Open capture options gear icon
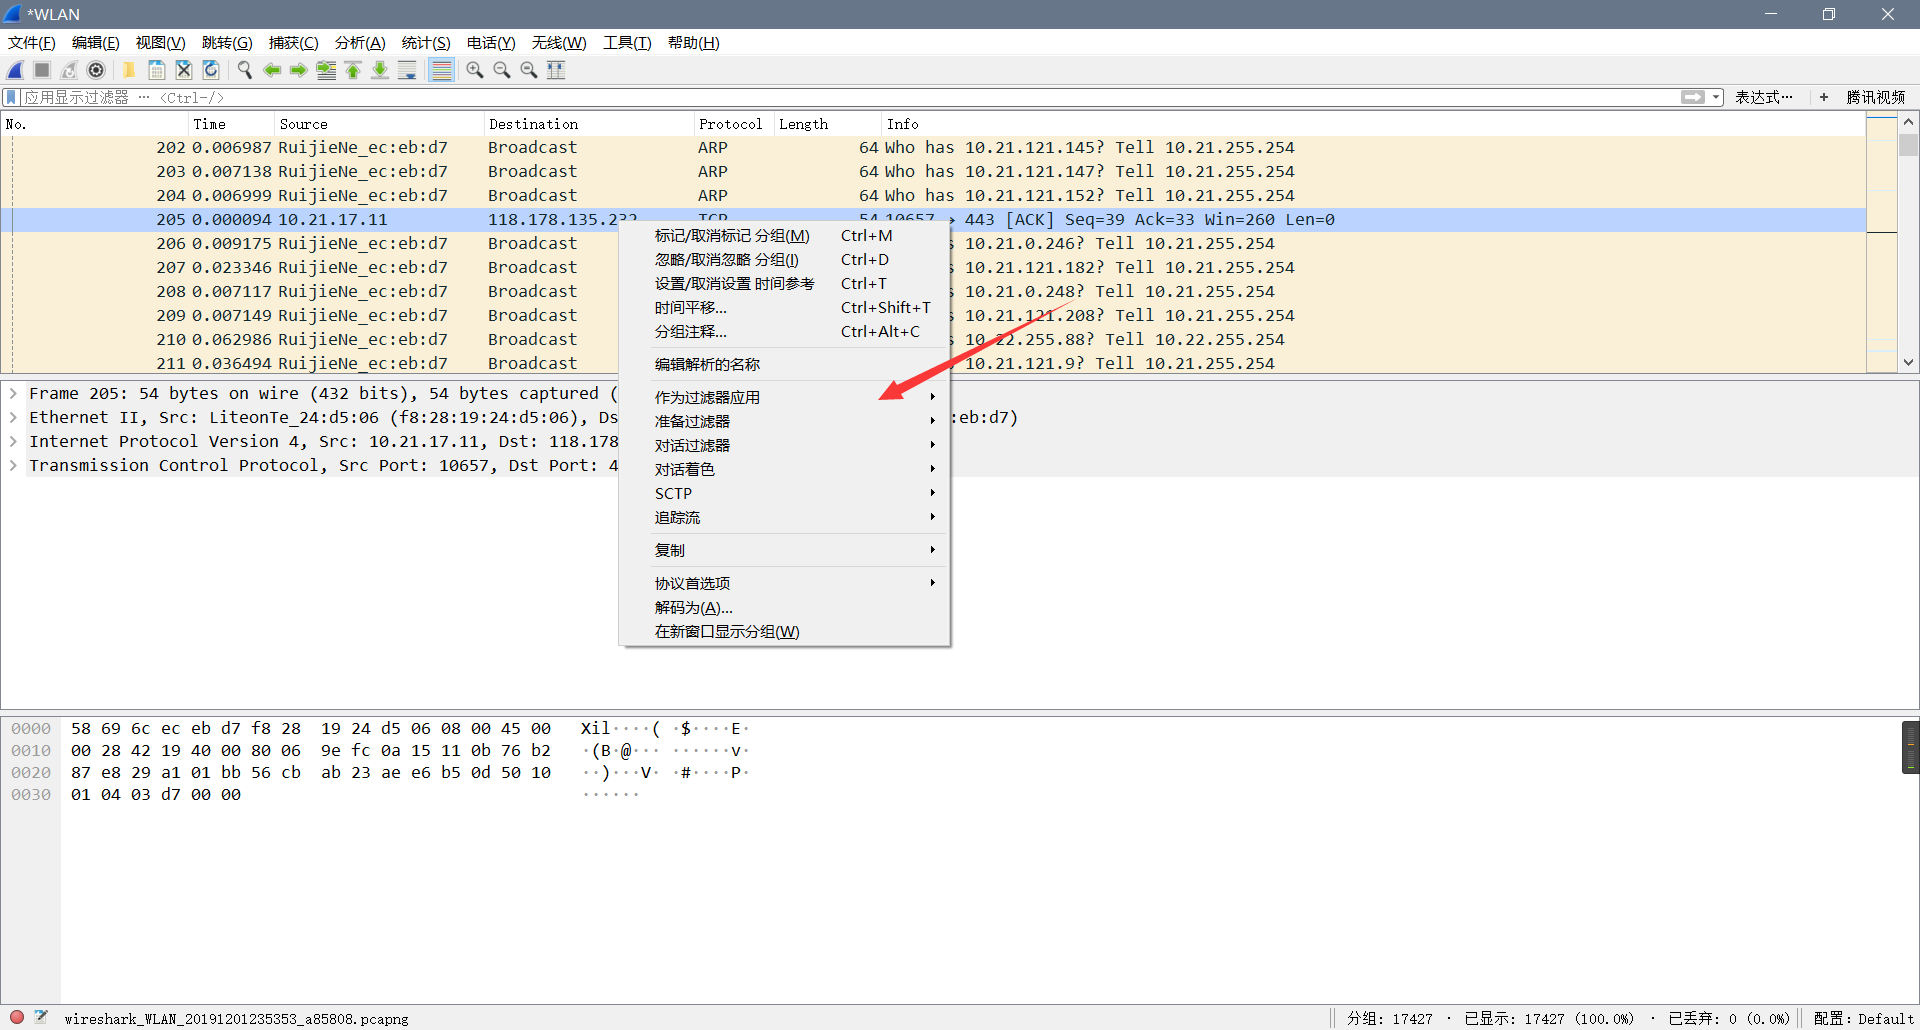 point(96,70)
